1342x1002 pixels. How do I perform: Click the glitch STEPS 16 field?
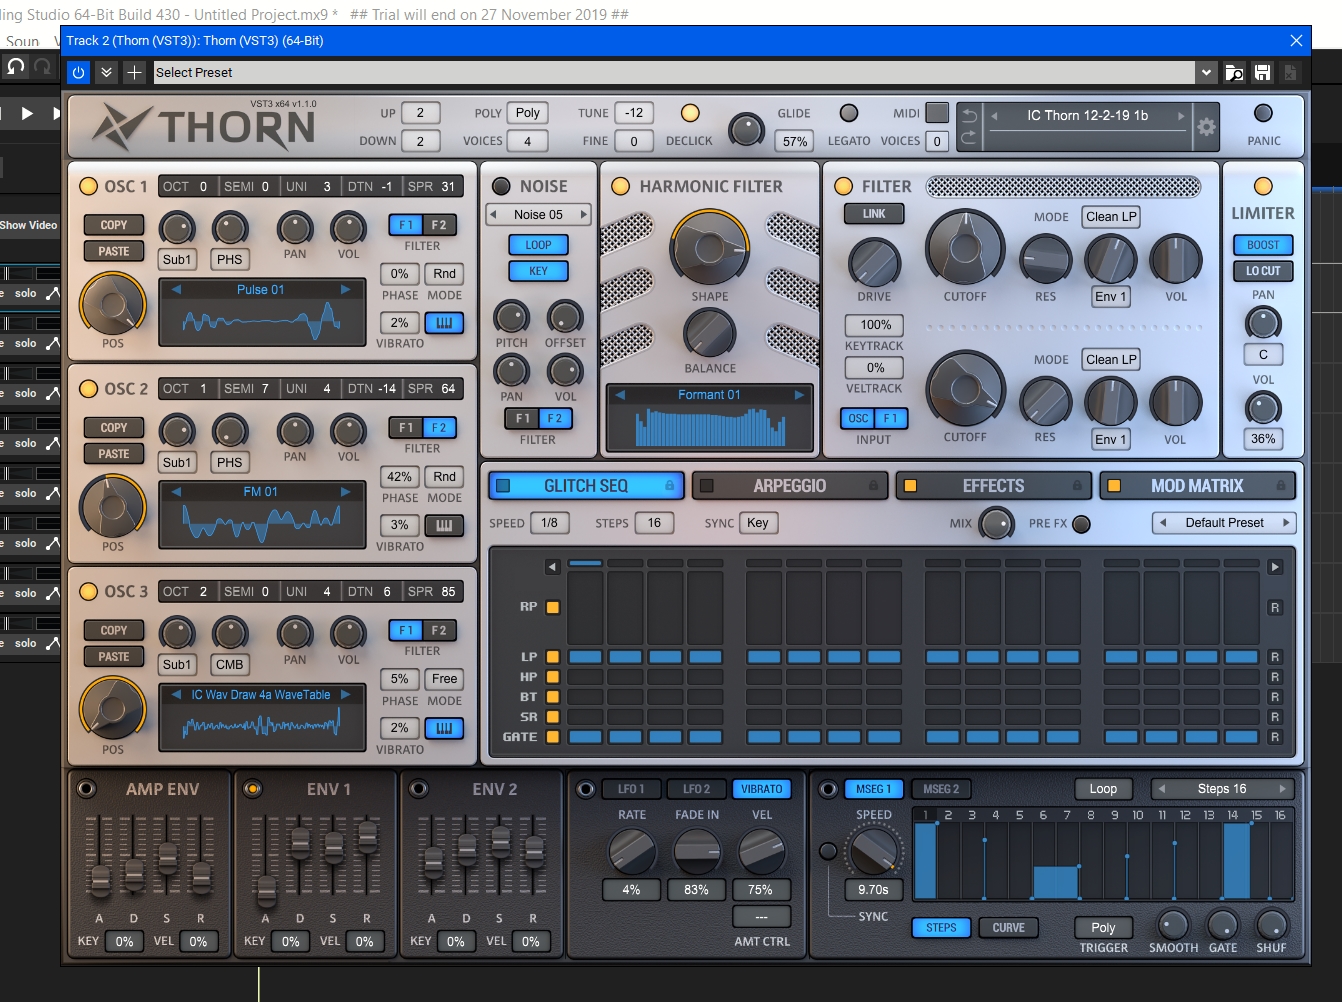pos(654,523)
